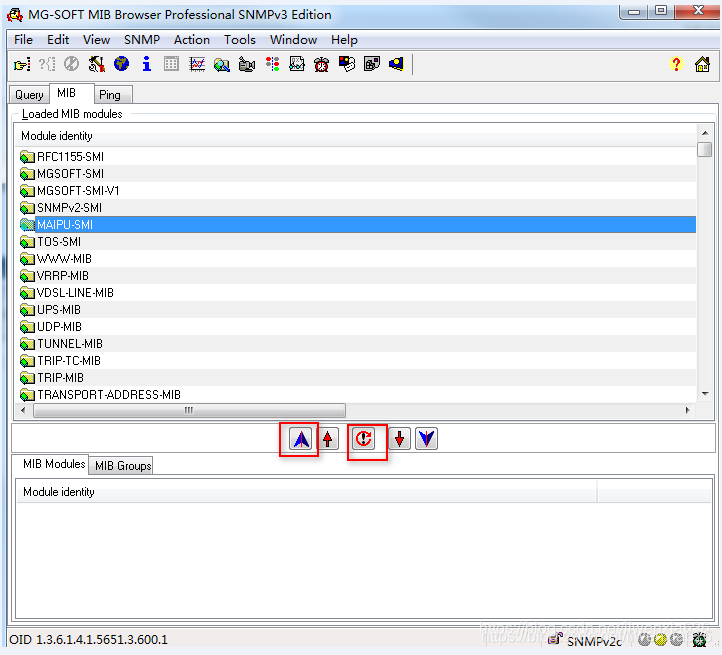Select MGSOFT-SMI-V1 module row
Viewport: 722px width, 655px height.
(357, 191)
